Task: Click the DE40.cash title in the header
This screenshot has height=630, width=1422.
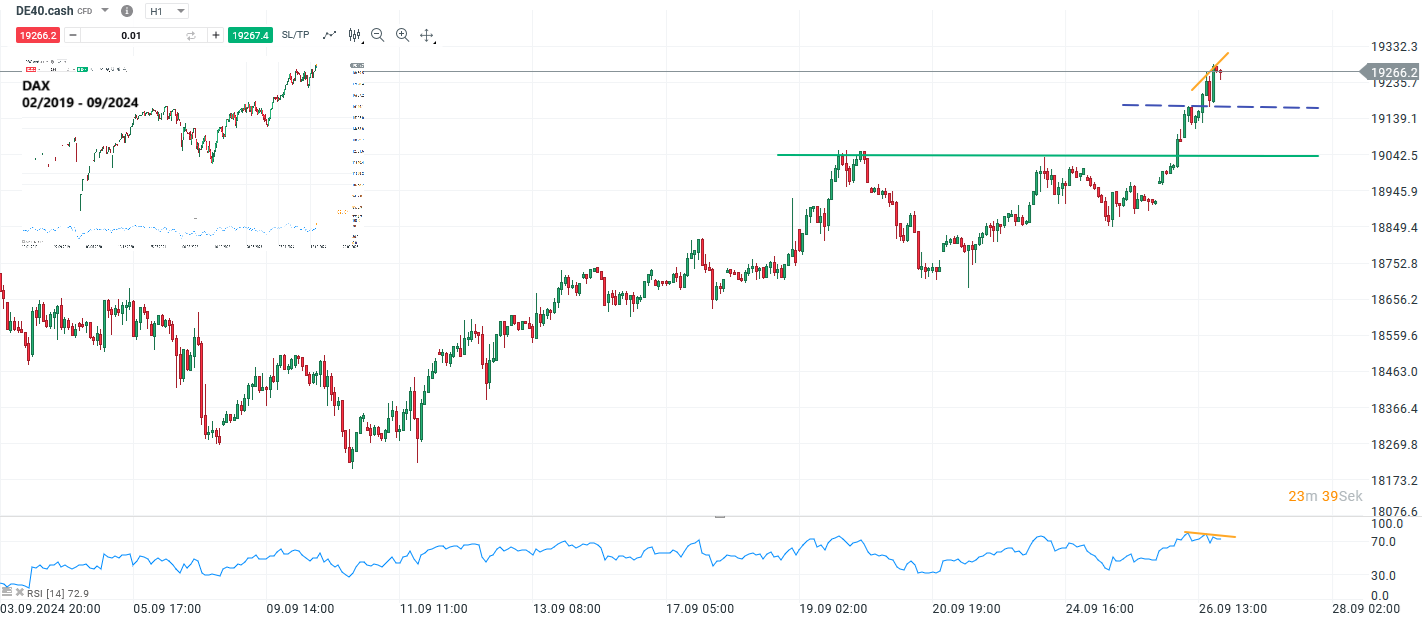Action: (45, 11)
